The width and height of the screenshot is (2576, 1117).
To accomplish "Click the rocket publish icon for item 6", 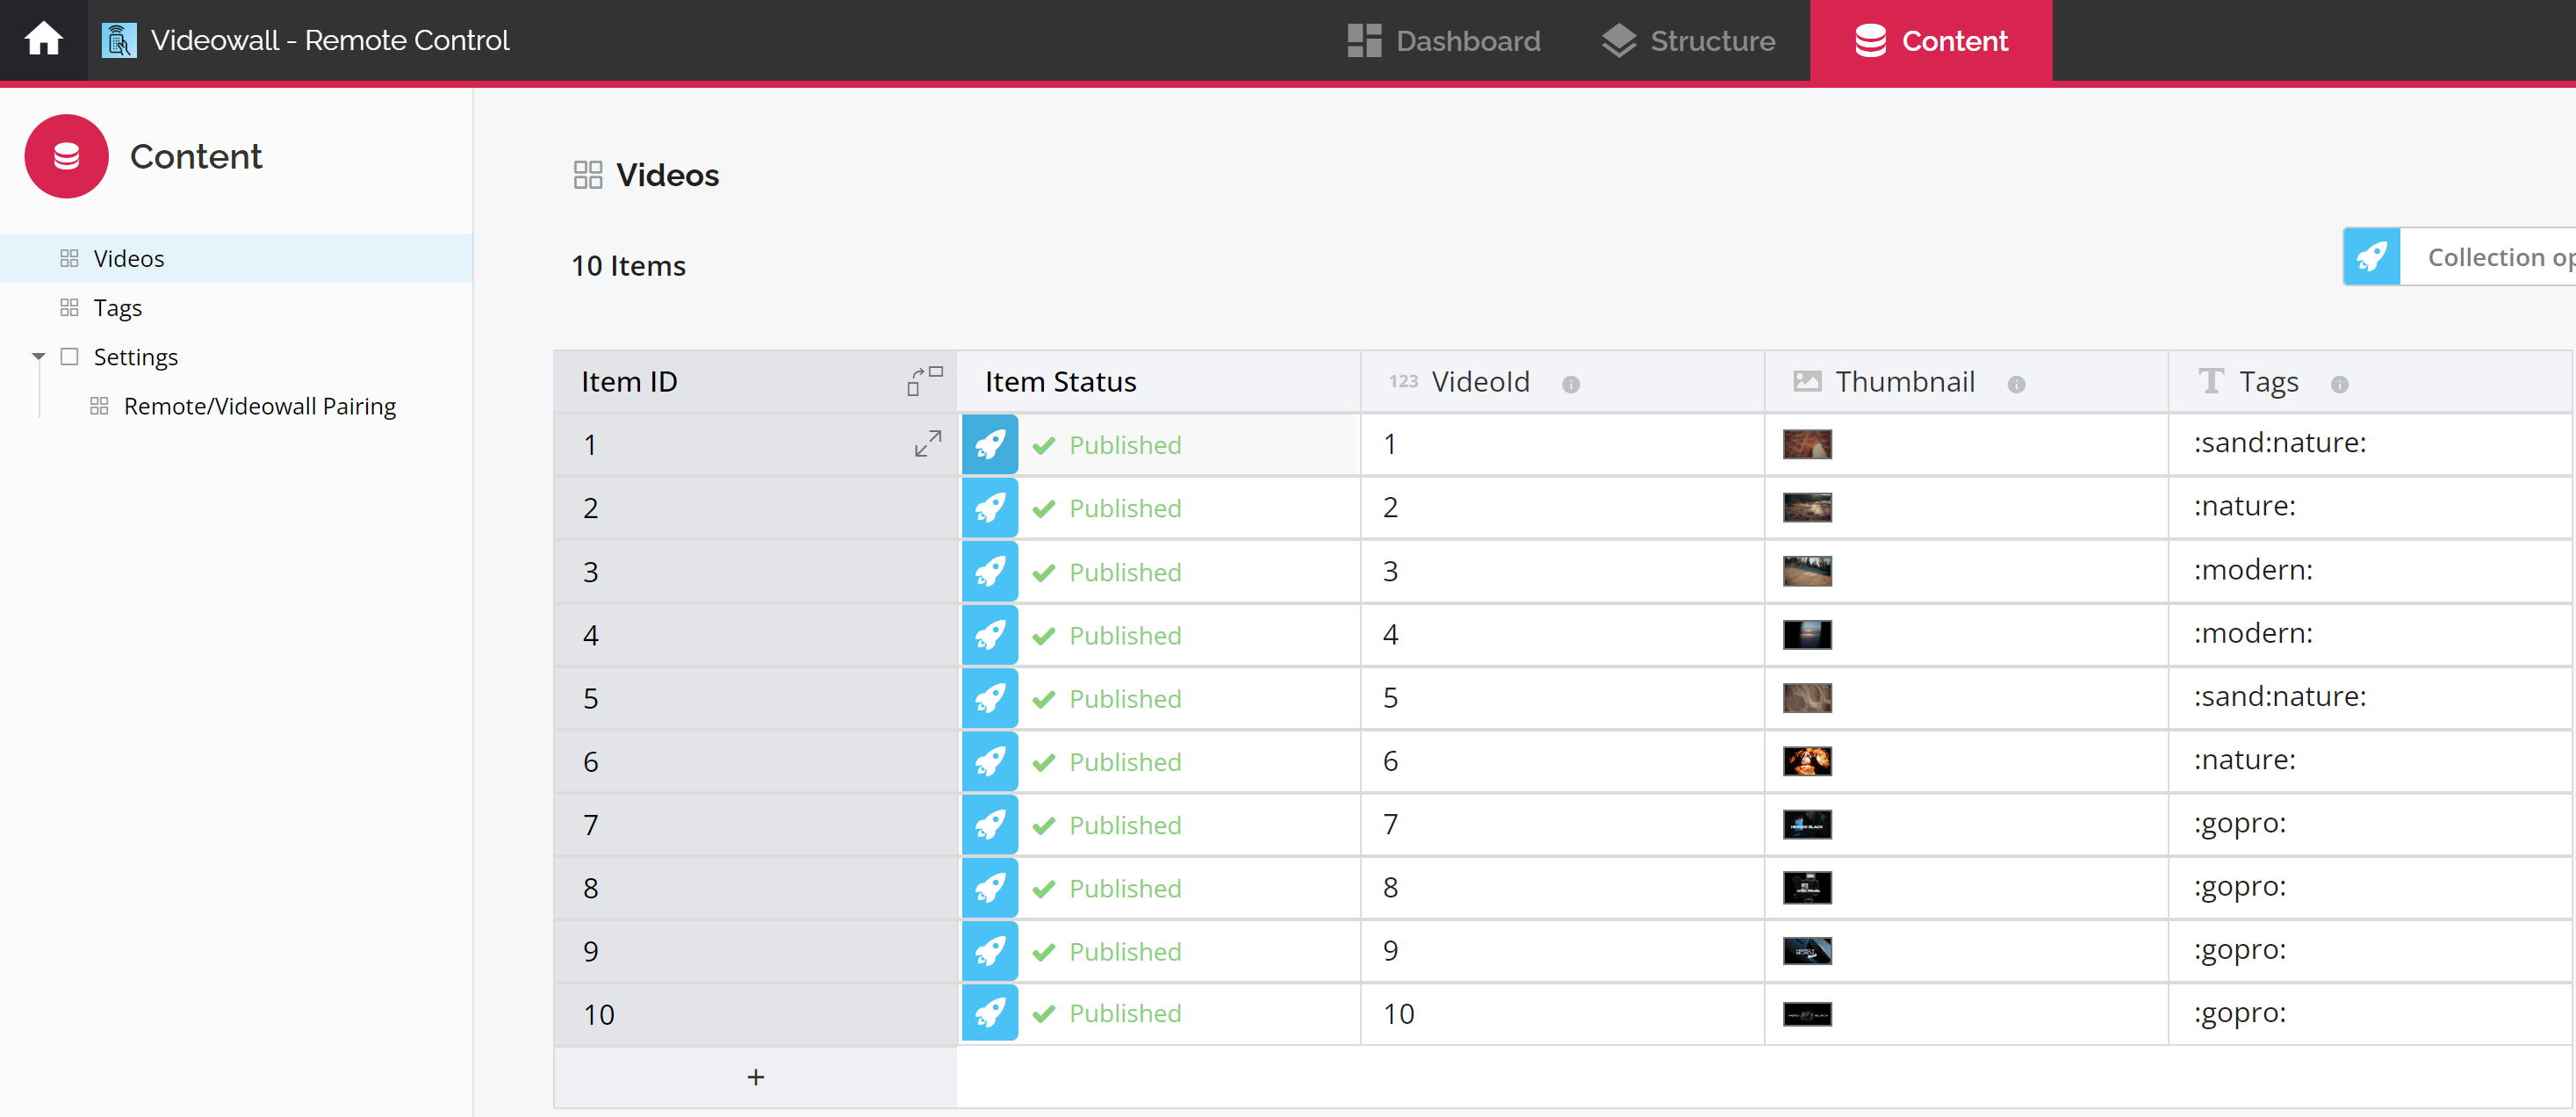I will [x=990, y=762].
